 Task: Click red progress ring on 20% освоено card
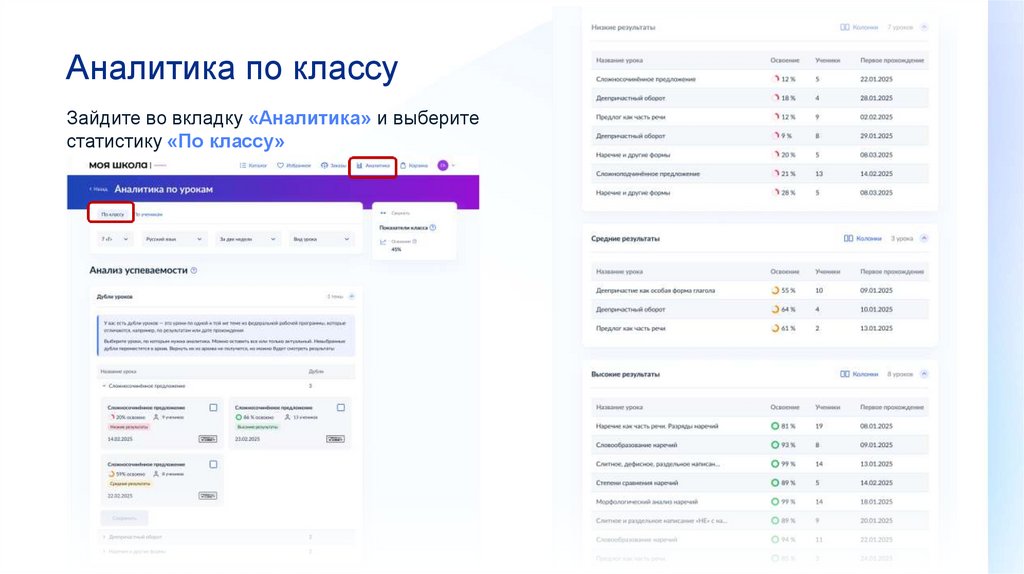coord(111,417)
